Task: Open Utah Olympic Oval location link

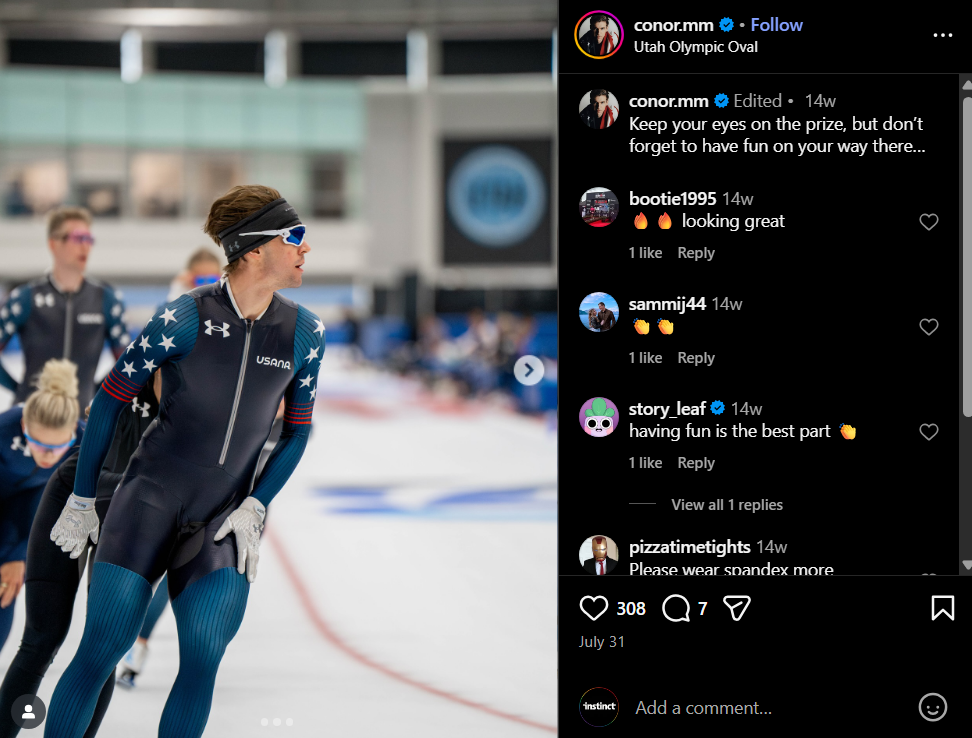Action: pyautogui.click(x=696, y=47)
